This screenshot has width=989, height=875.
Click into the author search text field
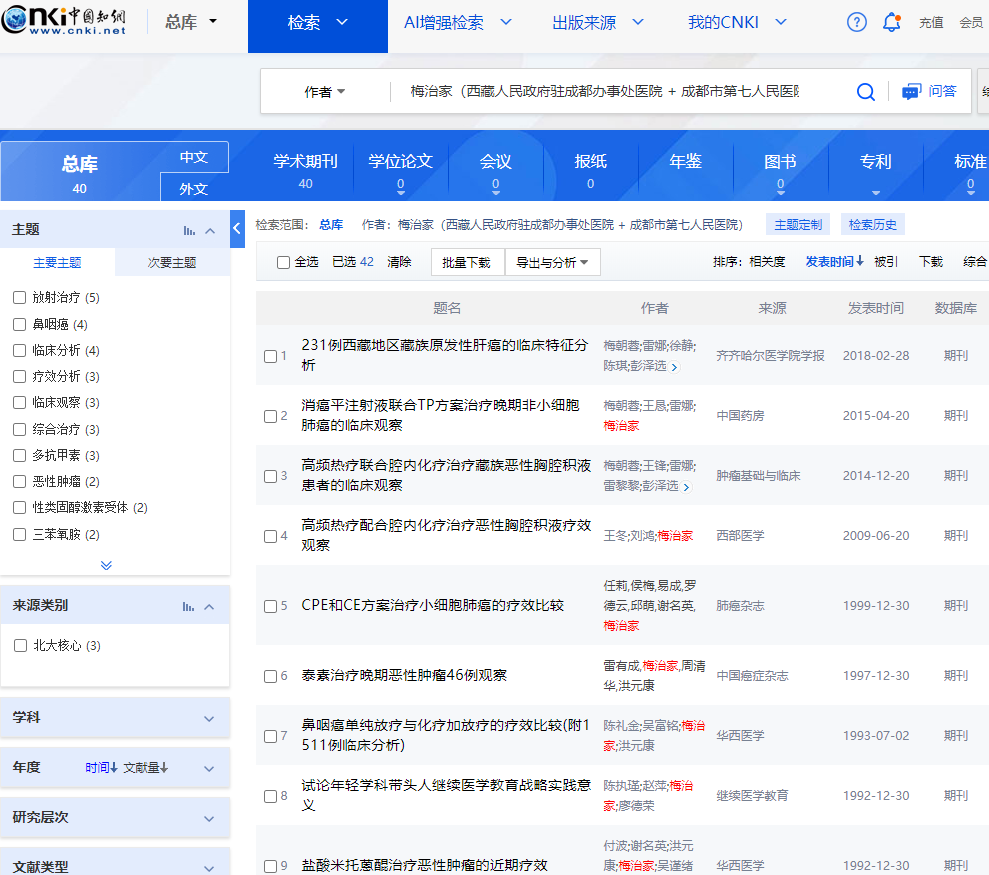604,92
